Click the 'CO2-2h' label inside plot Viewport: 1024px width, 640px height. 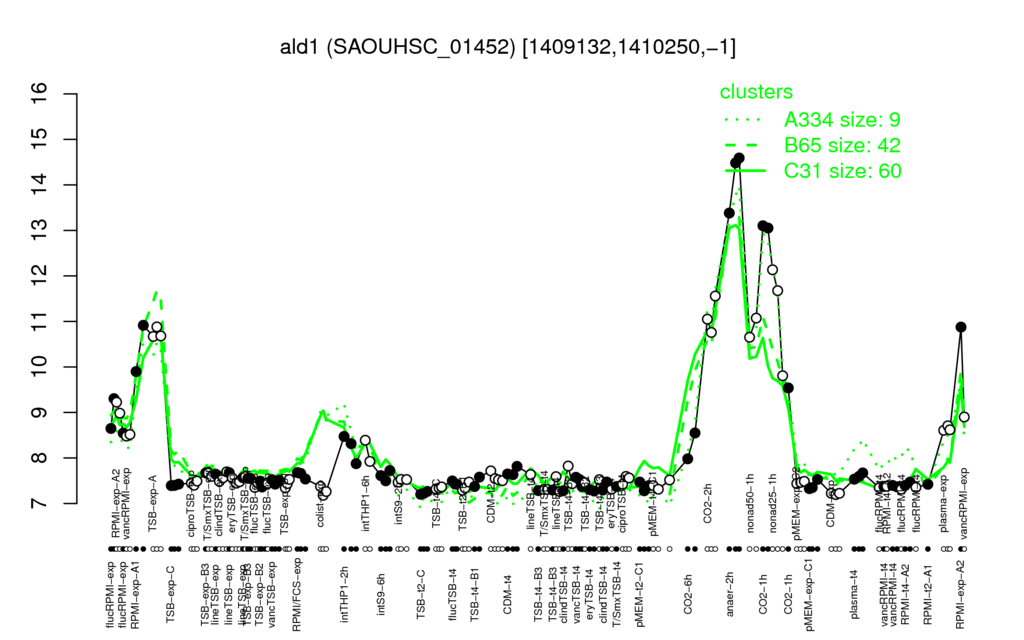(708, 504)
